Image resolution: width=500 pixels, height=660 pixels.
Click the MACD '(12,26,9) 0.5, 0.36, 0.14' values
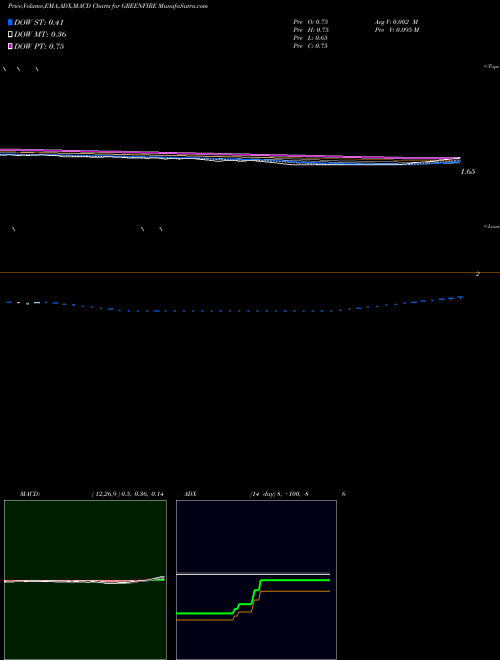click(128, 494)
